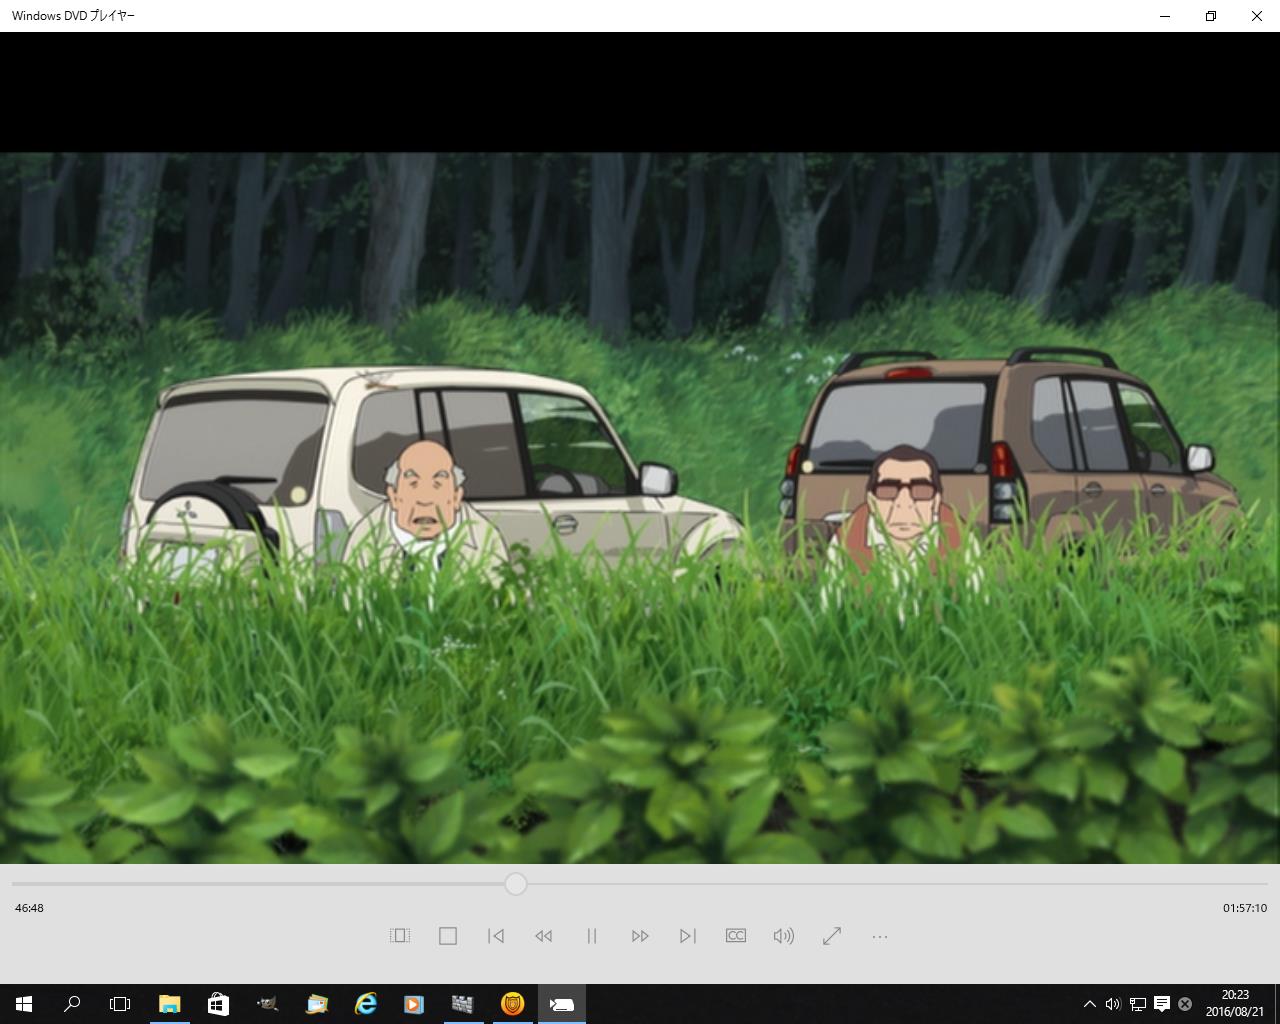Image resolution: width=1280 pixels, height=1024 pixels.
Task: Open the brick wall firewall taskbar icon
Action: 463,1004
